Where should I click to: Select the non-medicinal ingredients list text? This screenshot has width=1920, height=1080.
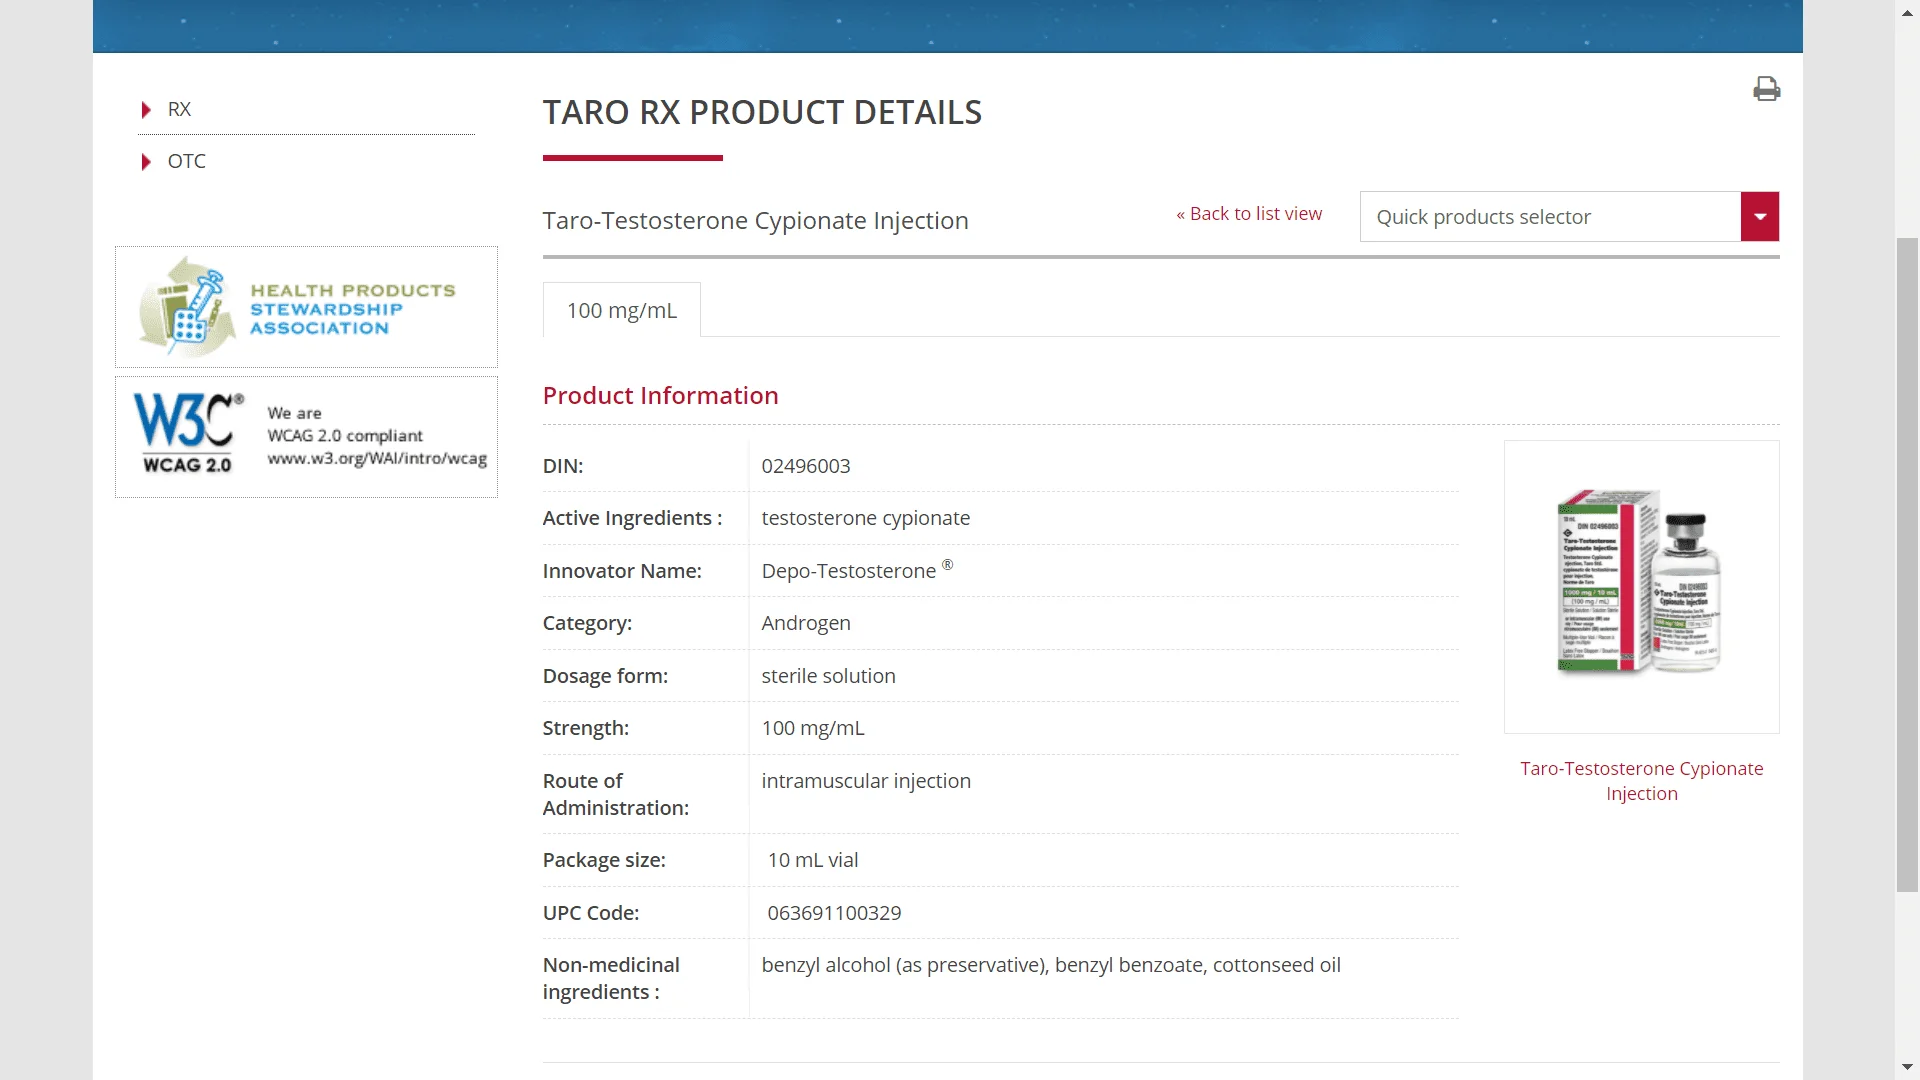pyautogui.click(x=1051, y=965)
